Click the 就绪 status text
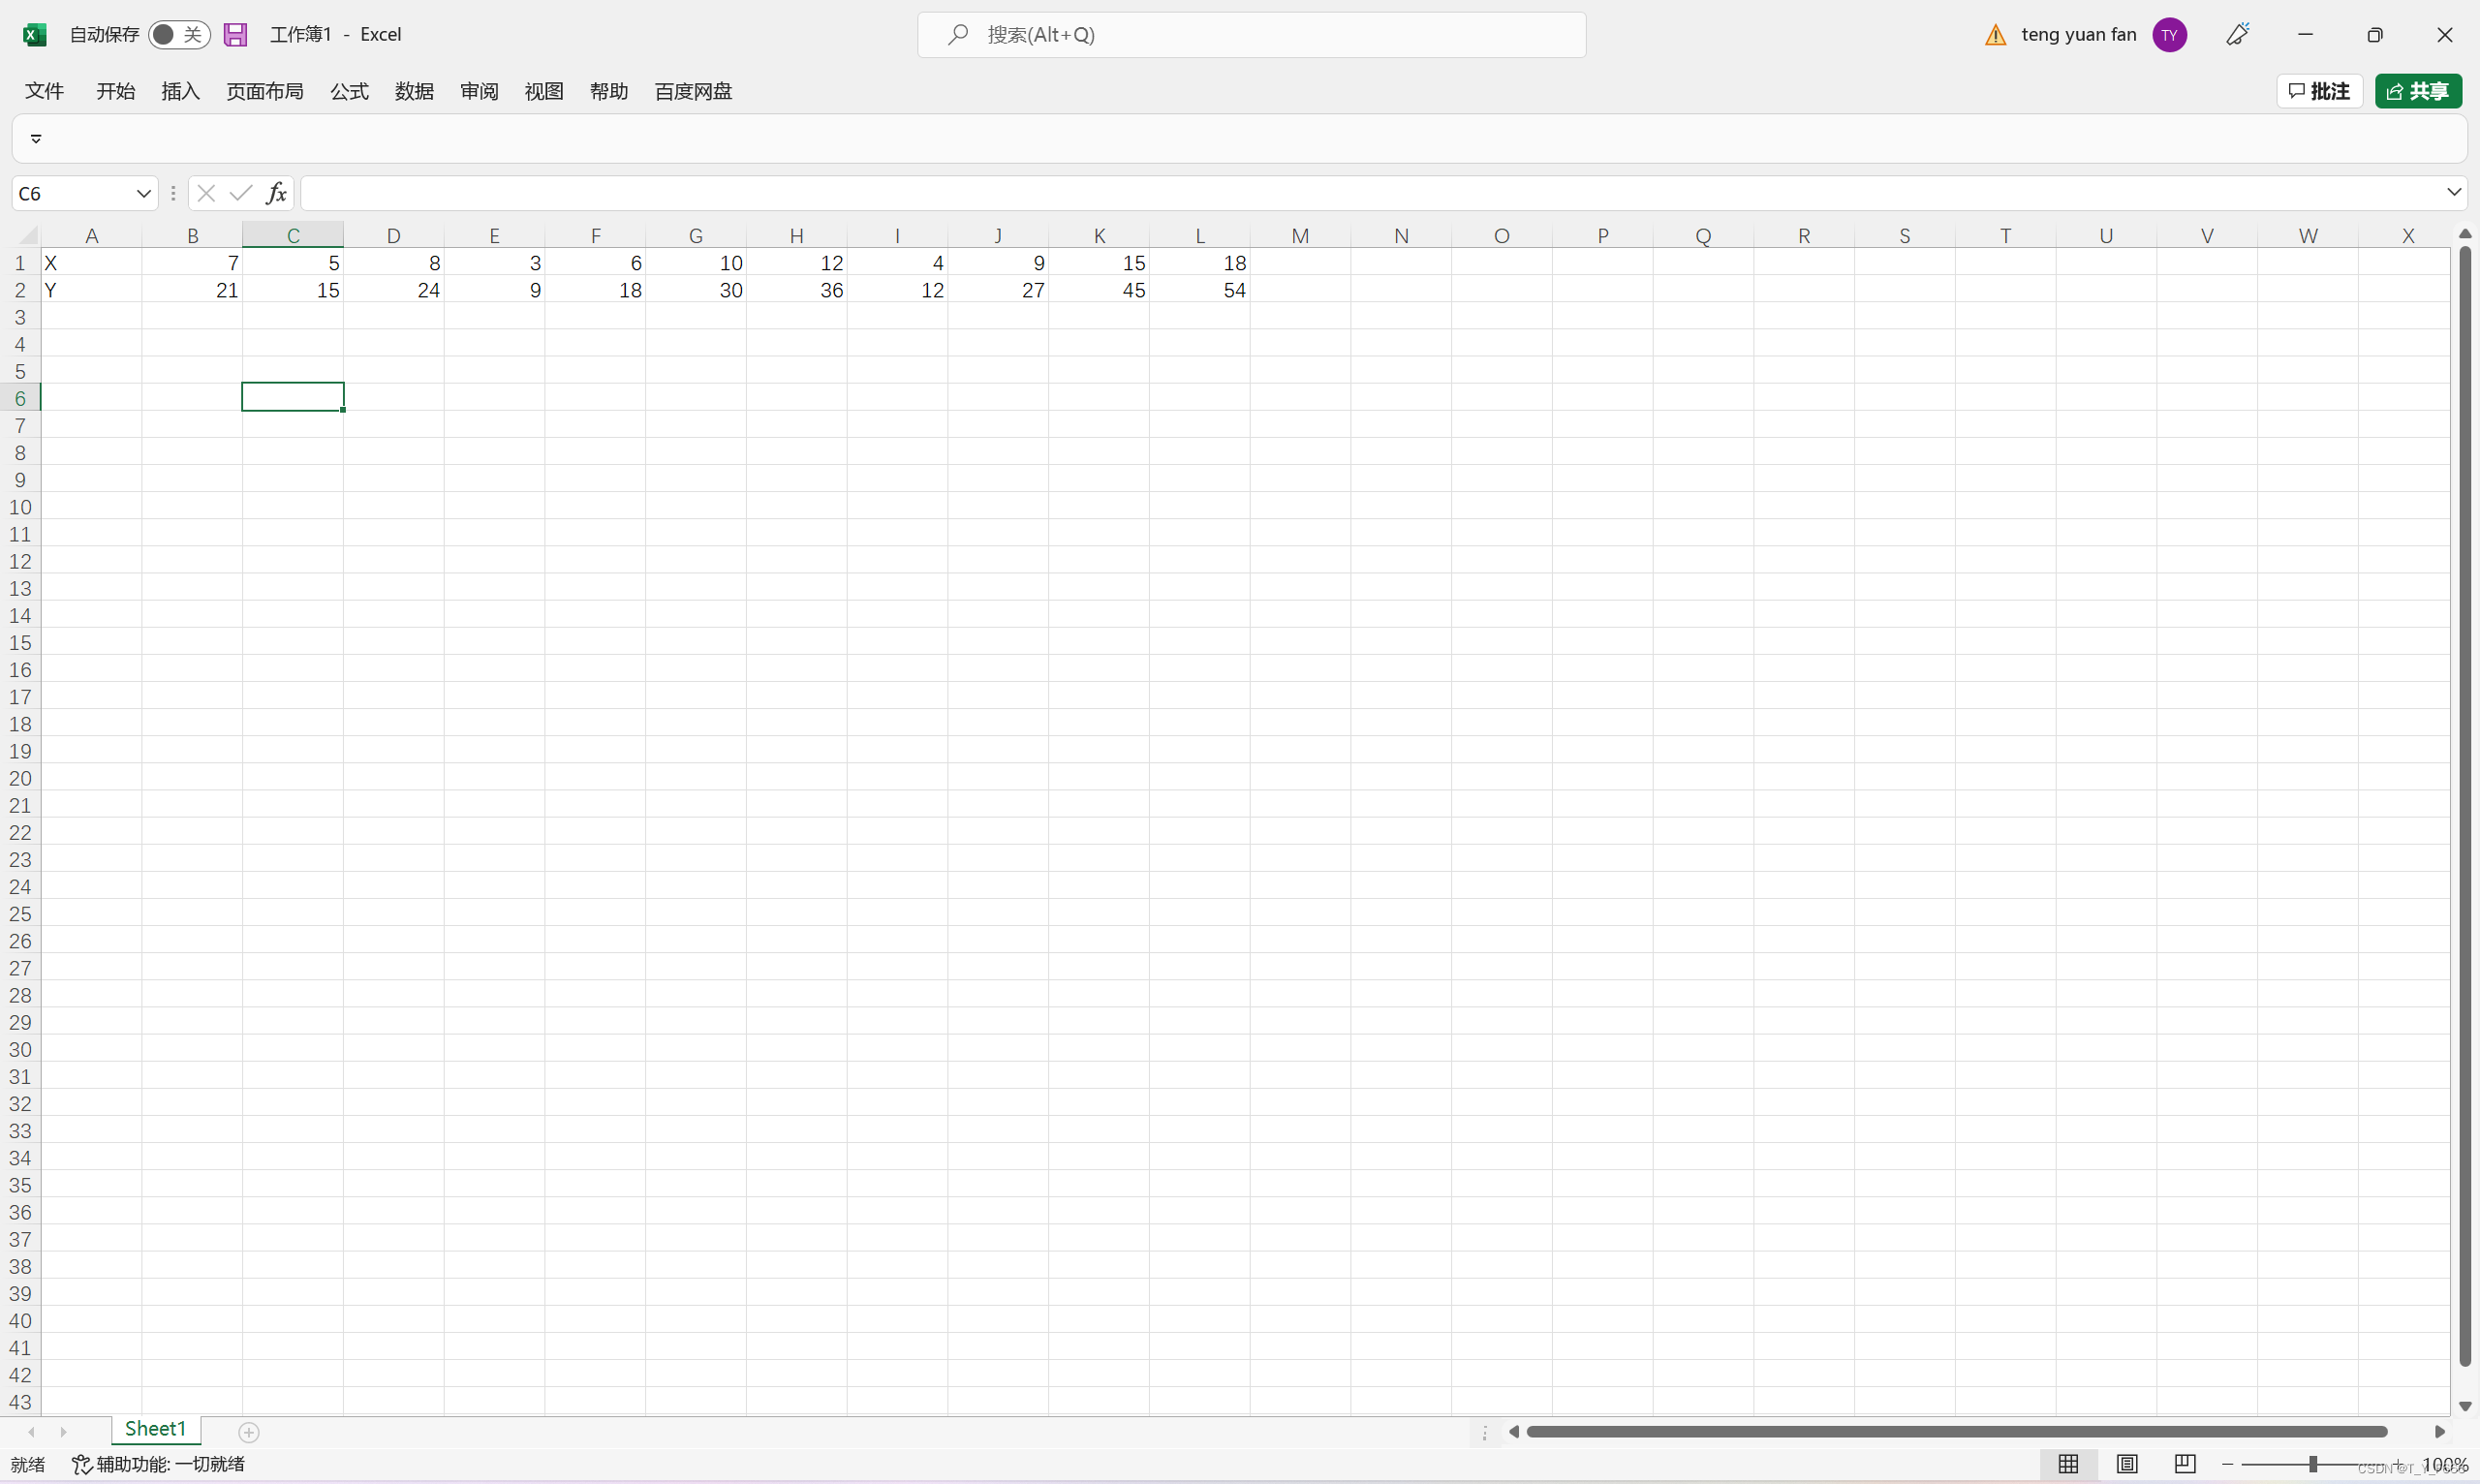 point(28,1464)
